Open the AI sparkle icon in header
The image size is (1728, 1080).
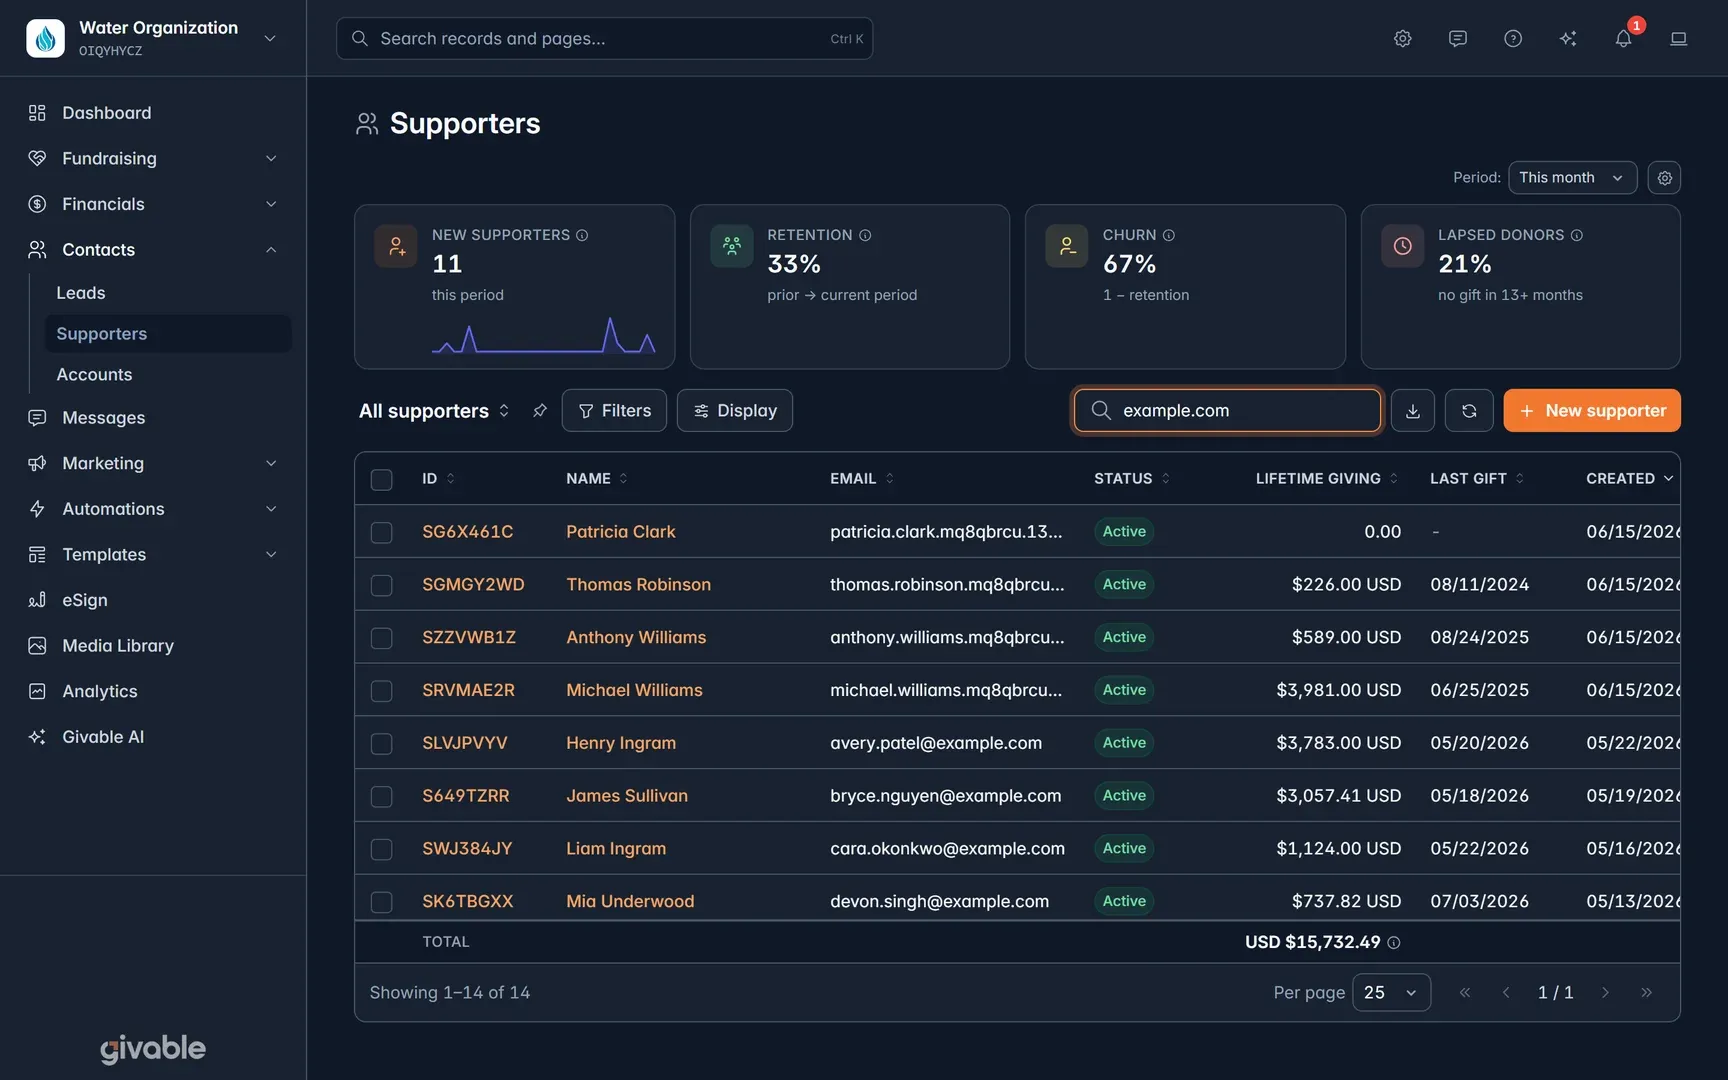[1568, 38]
